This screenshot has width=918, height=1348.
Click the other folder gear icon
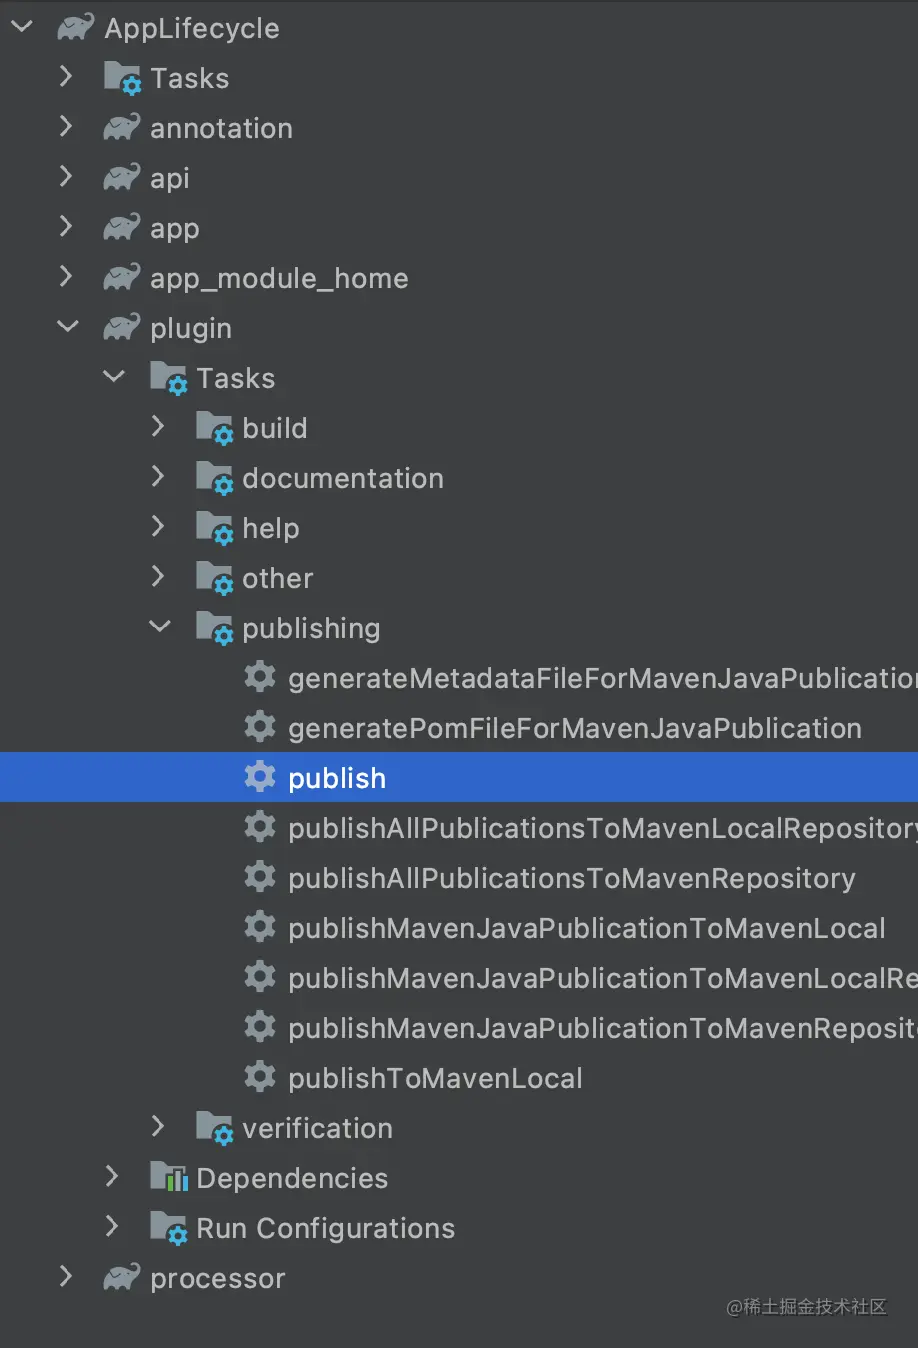[x=215, y=579]
